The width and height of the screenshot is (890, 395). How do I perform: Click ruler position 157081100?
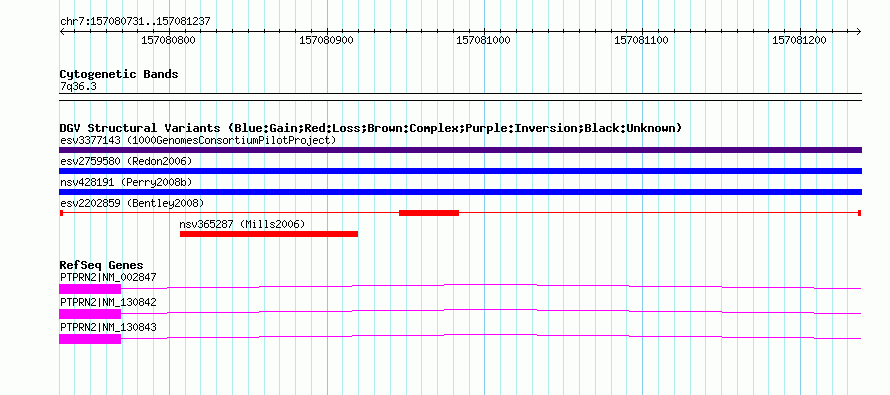coord(641,40)
